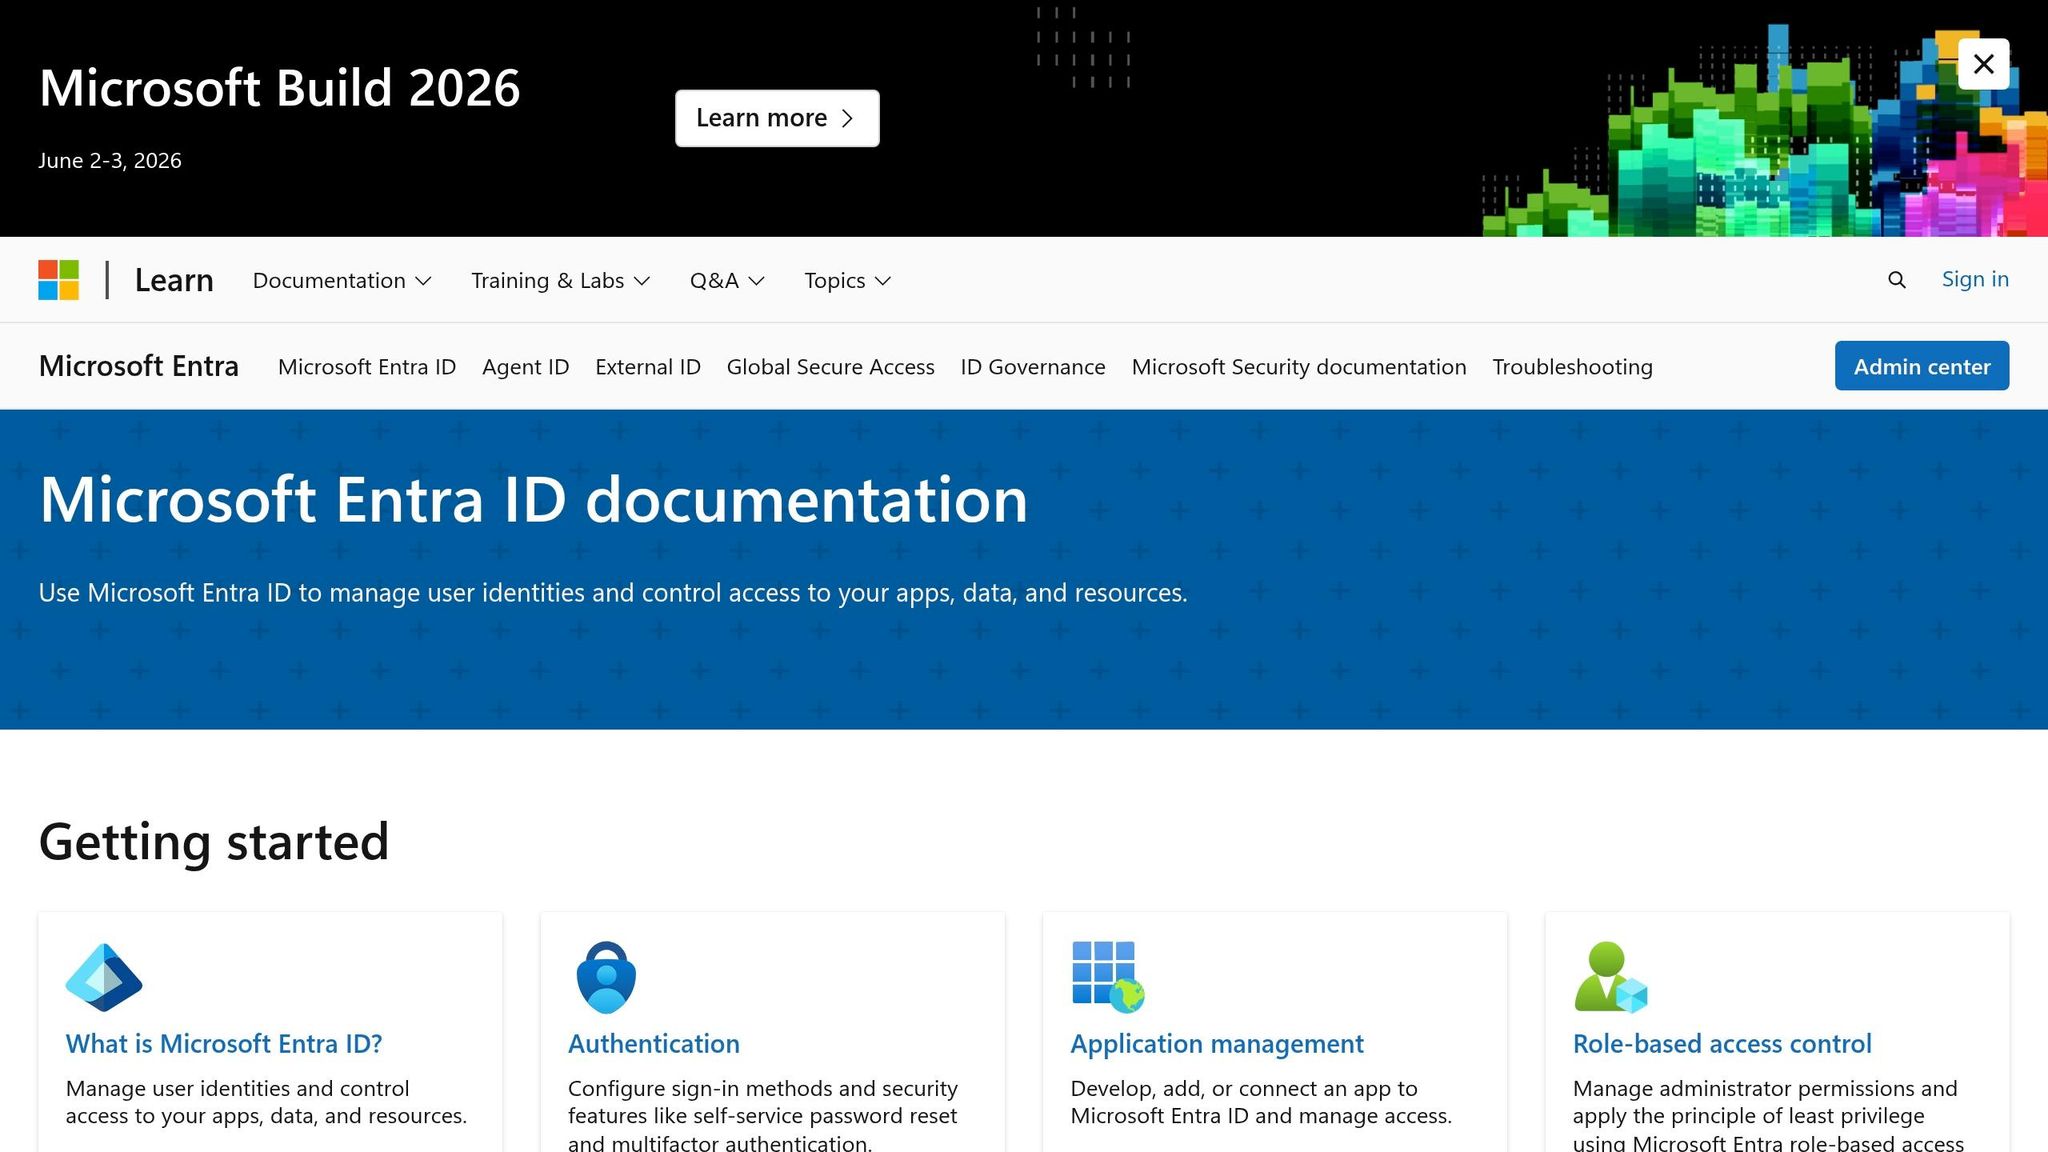
Task: Click the 'Use Microsoft Entra ID to manage' subtitle
Action: coord(613,593)
